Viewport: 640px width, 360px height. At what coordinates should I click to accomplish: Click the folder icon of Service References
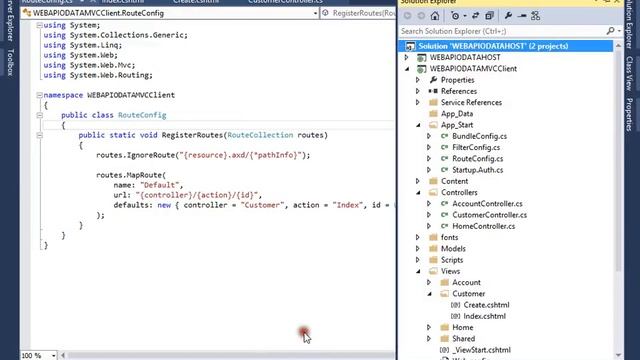[433, 102]
